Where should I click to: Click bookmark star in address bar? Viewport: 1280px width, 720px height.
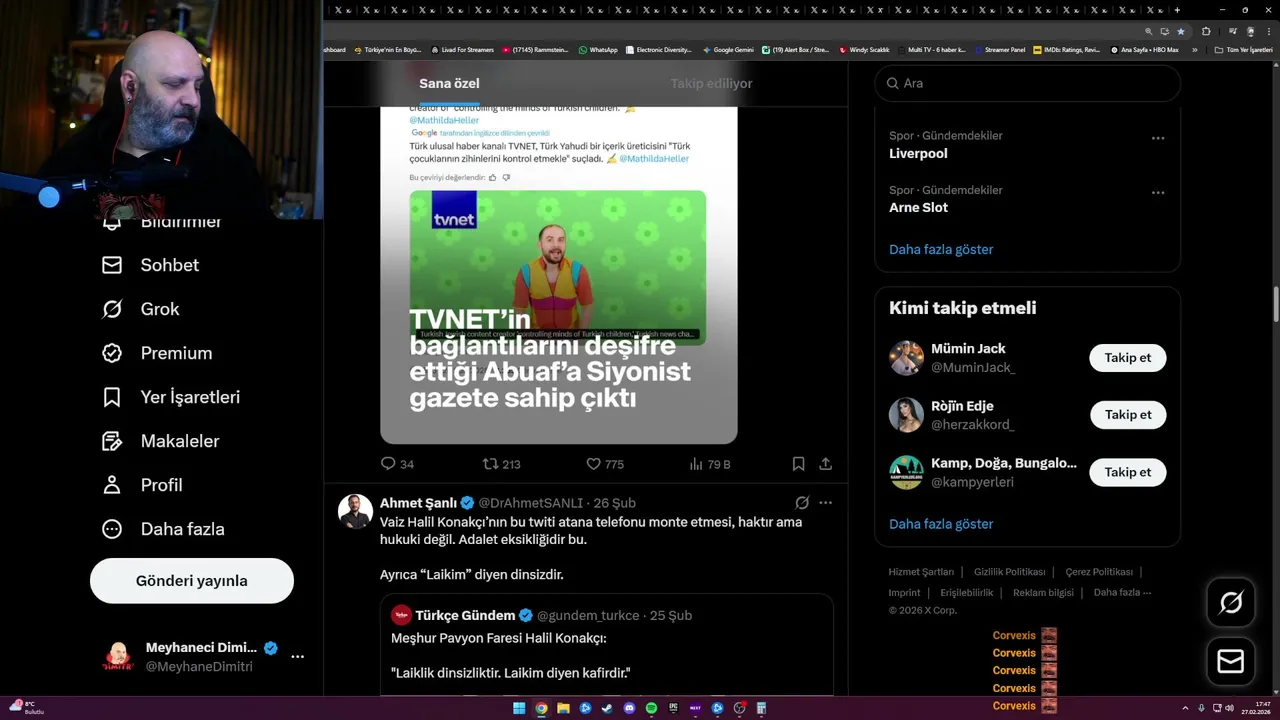(x=1180, y=31)
